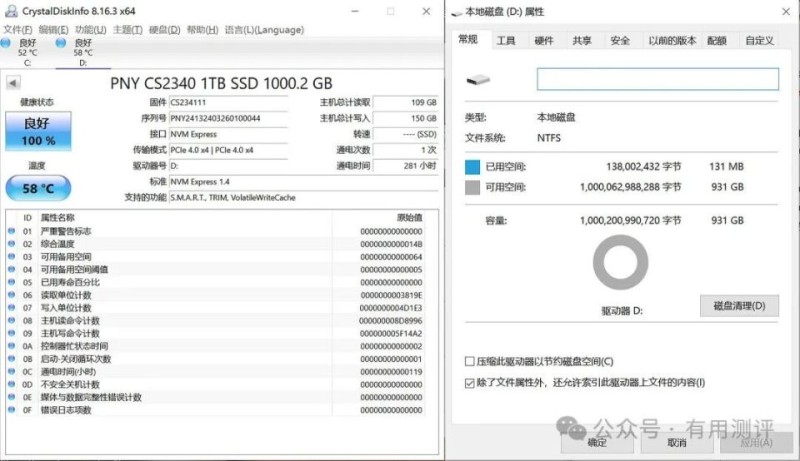Click status dot for 07 写入单位计数
This screenshot has height=461, width=800.
11,308
